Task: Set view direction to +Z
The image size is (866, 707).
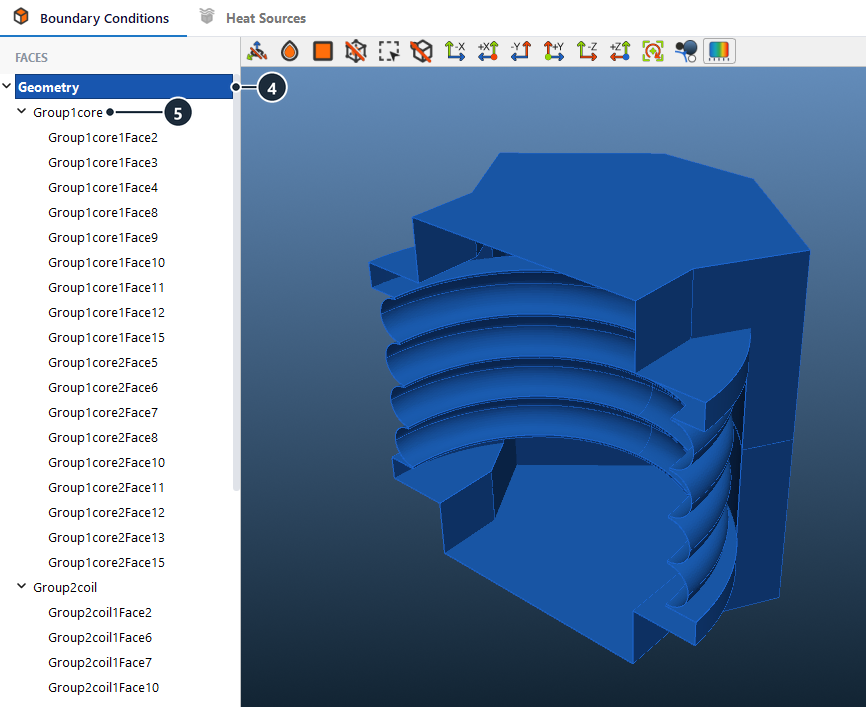Action: coord(620,51)
